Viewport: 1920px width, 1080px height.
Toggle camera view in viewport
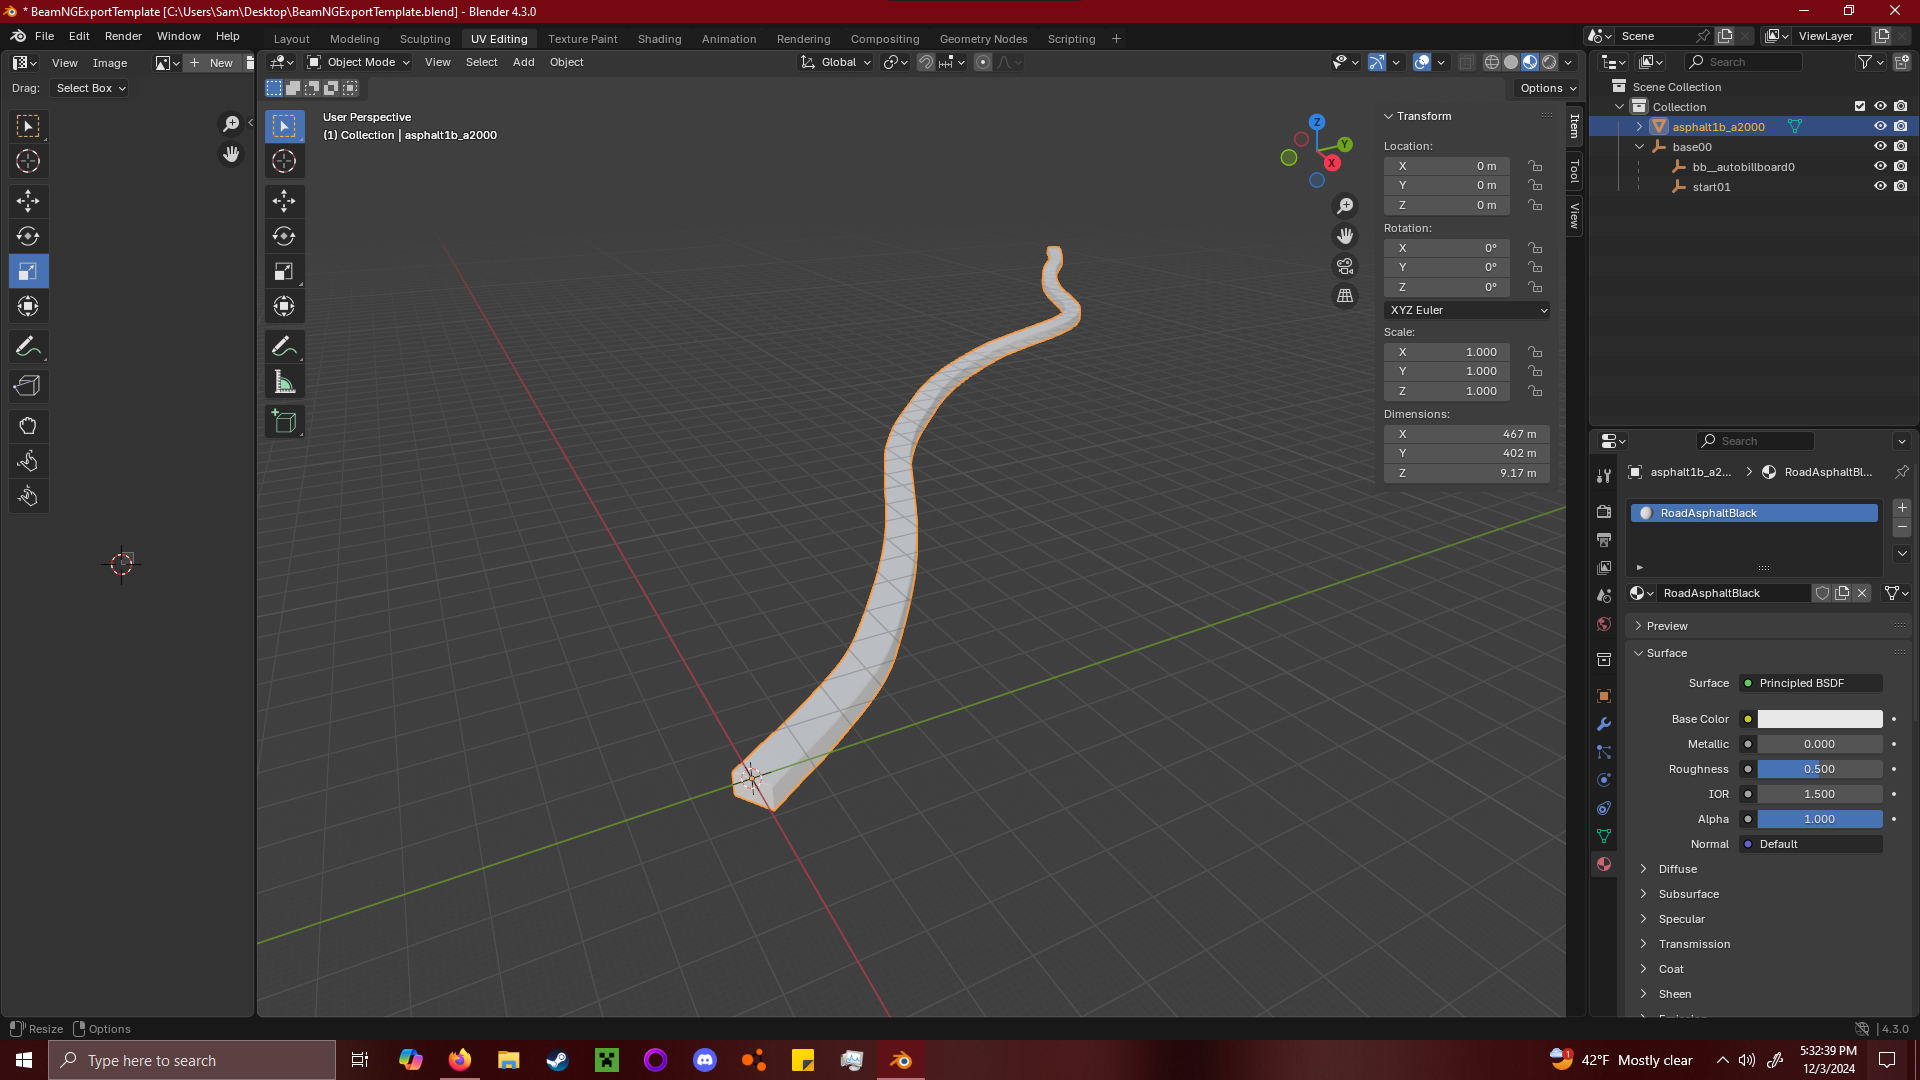tap(1345, 267)
